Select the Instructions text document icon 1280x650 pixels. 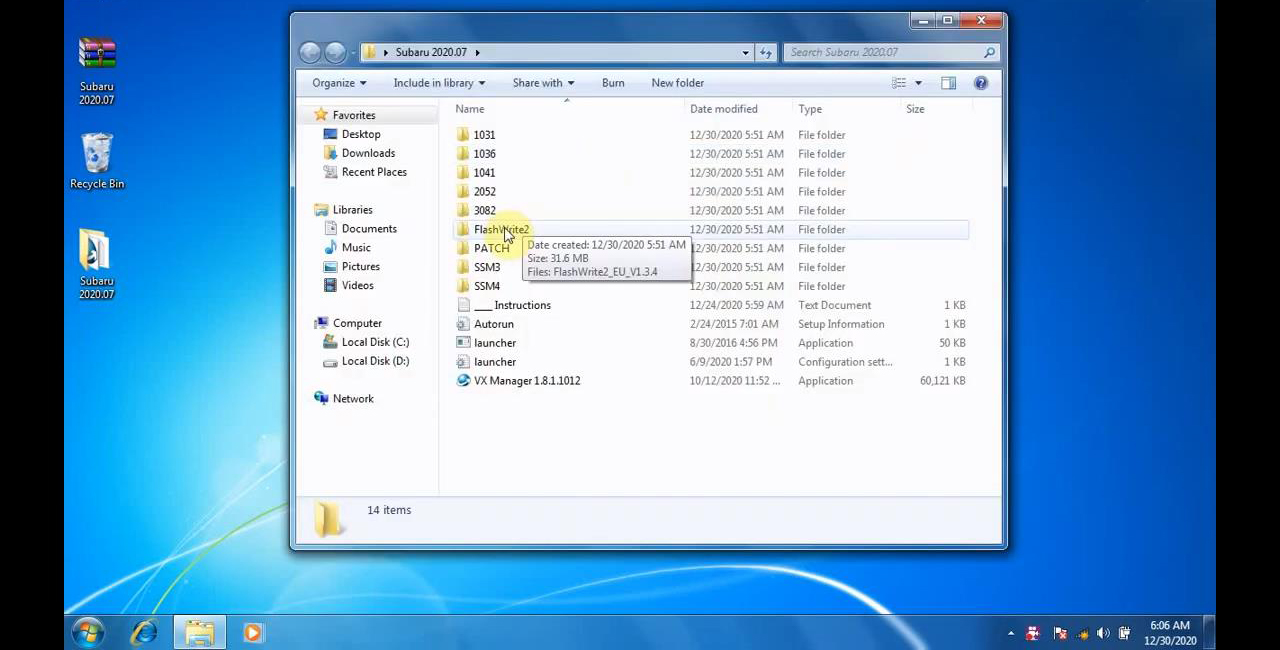tap(463, 305)
